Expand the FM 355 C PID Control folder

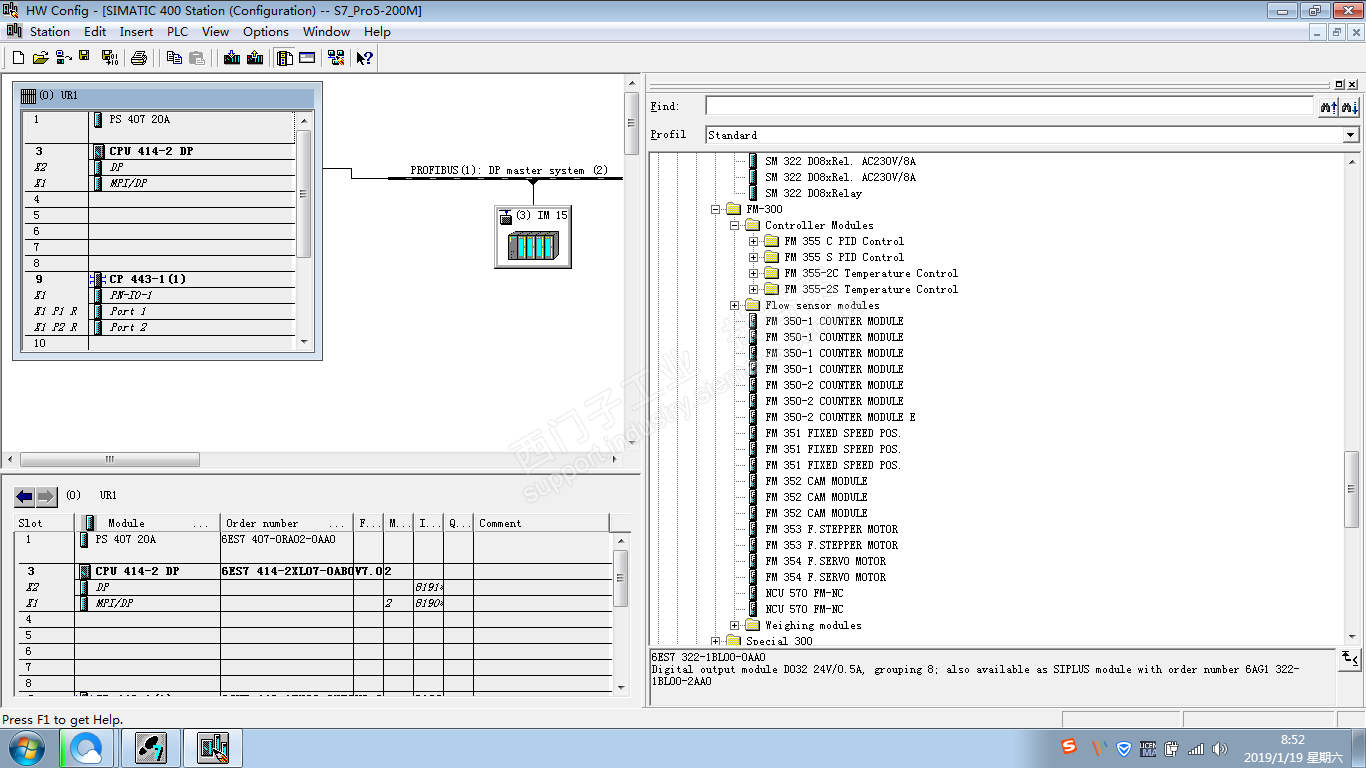coord(754,241)
